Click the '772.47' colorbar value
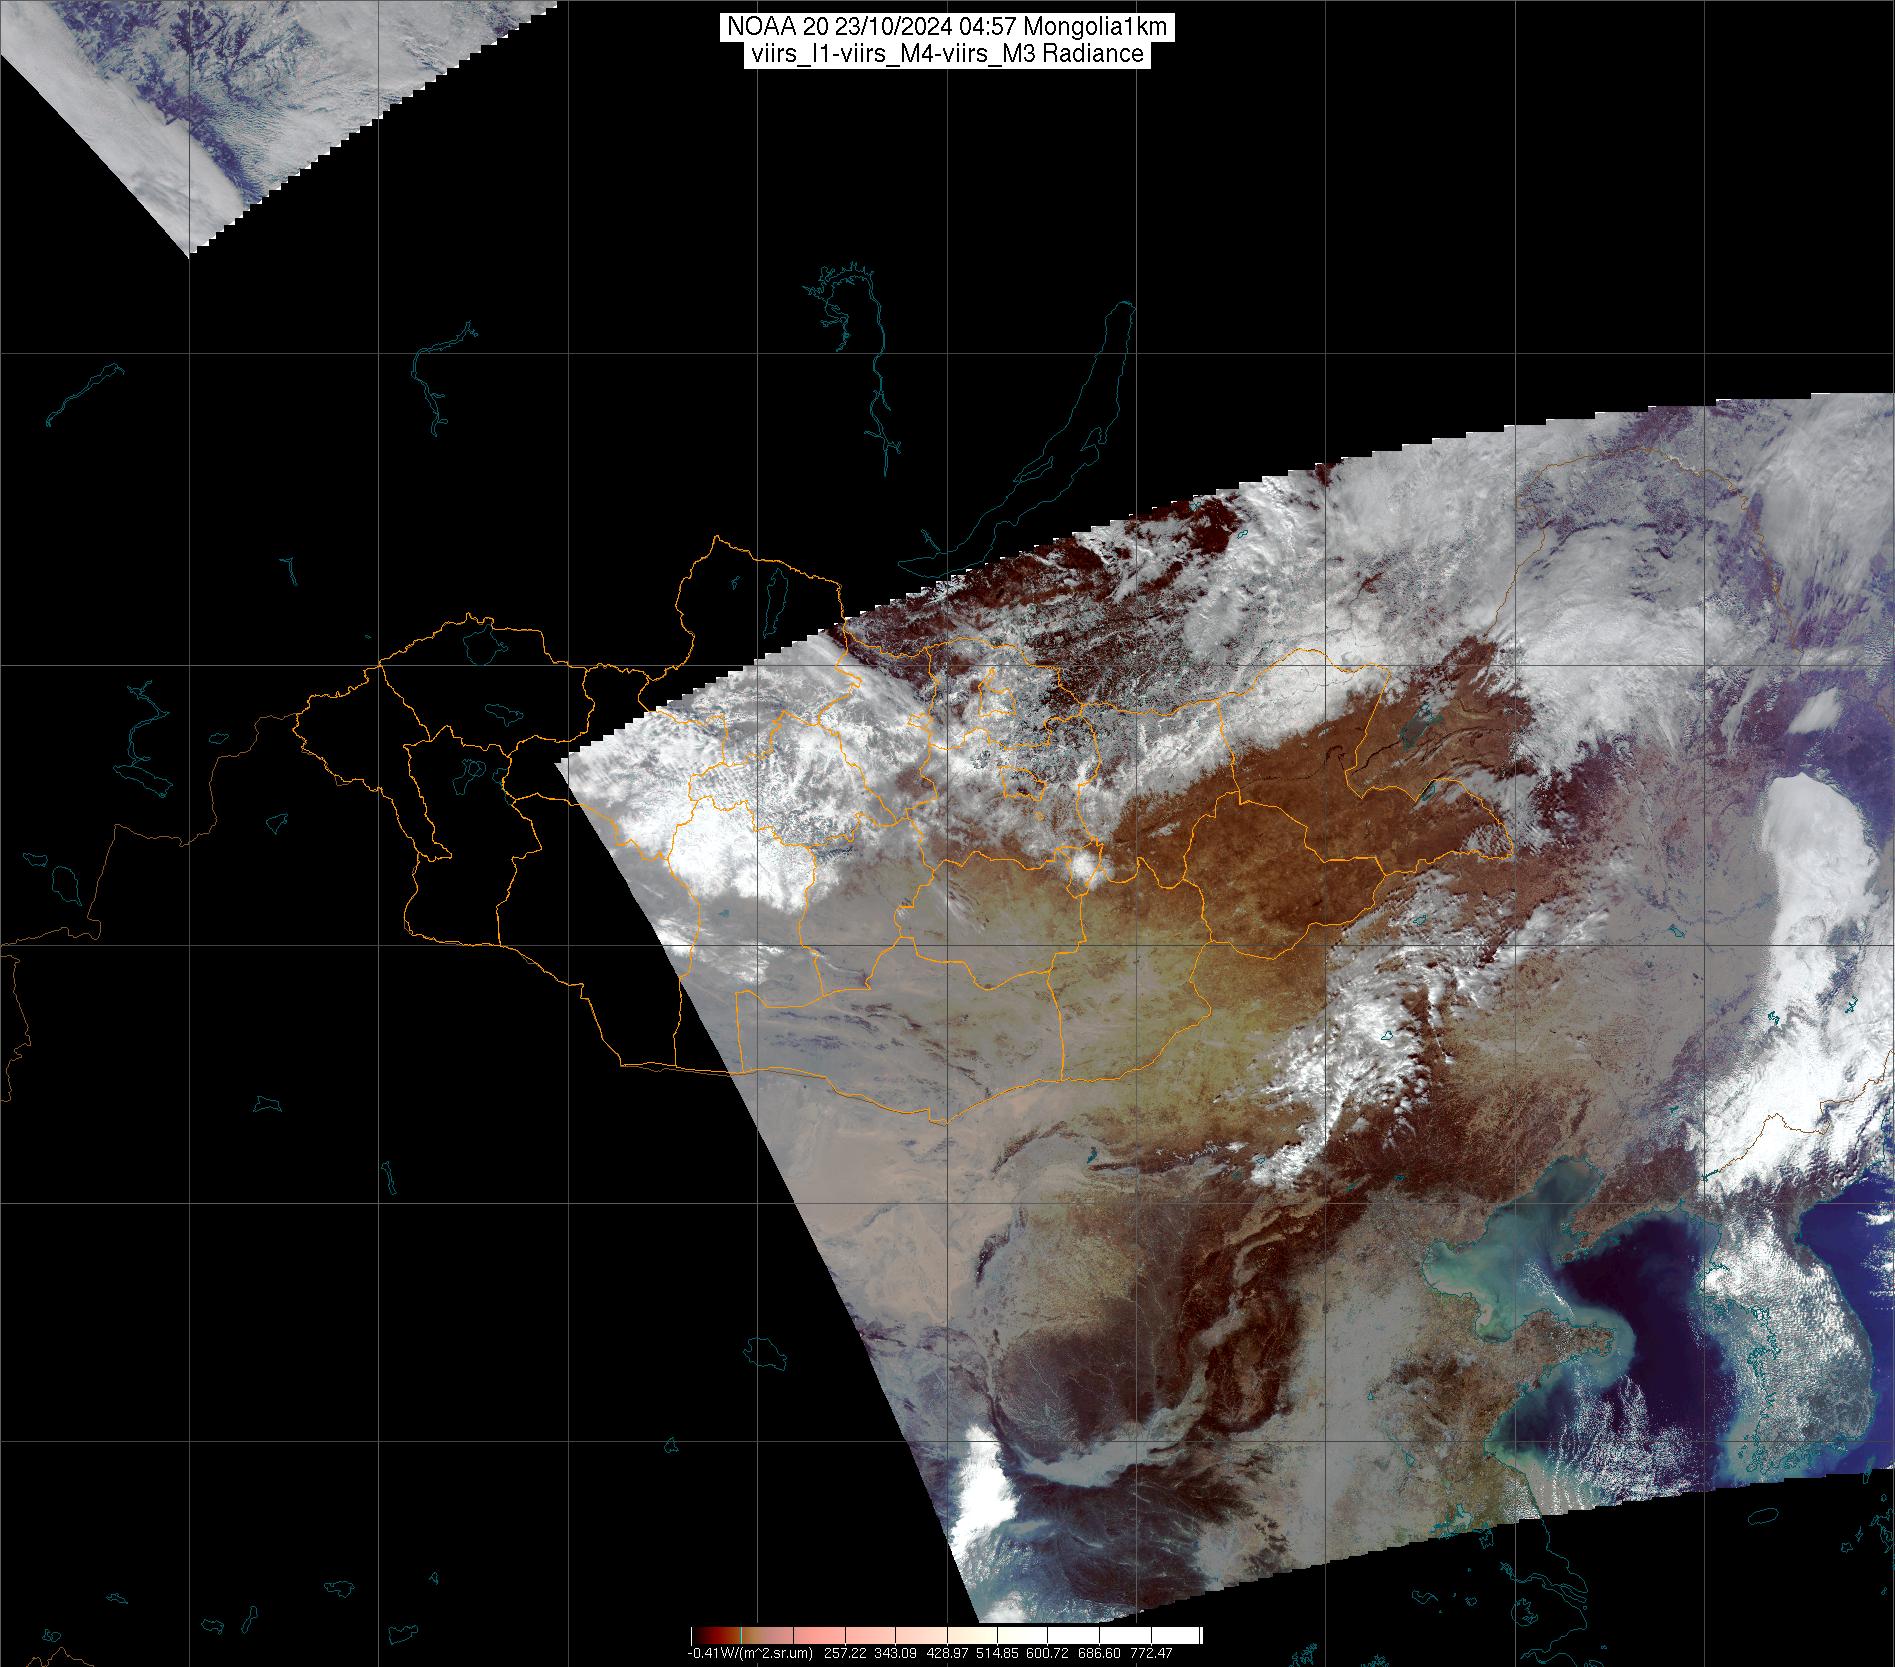The width and height of the screenshot is (1895, 1667). pos(1151,1653)
